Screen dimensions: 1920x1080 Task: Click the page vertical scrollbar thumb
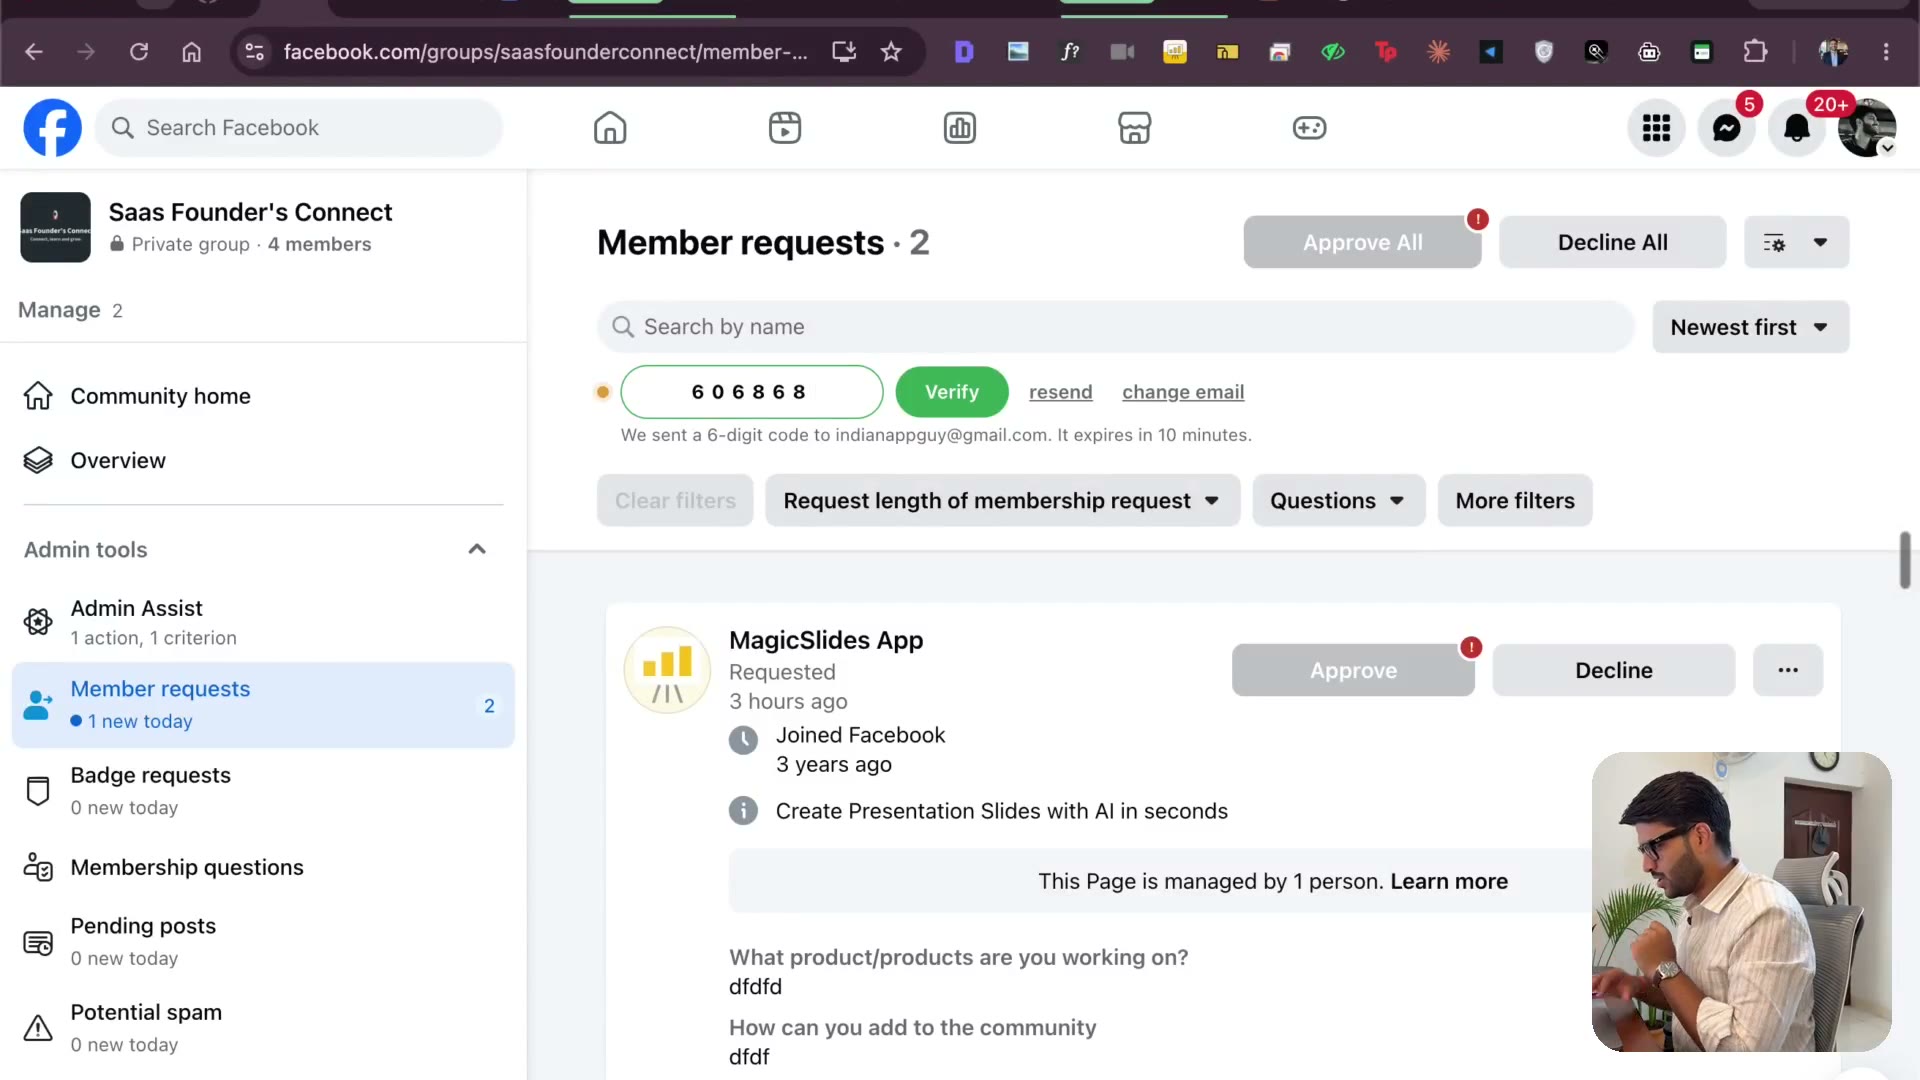point(1905,560)
